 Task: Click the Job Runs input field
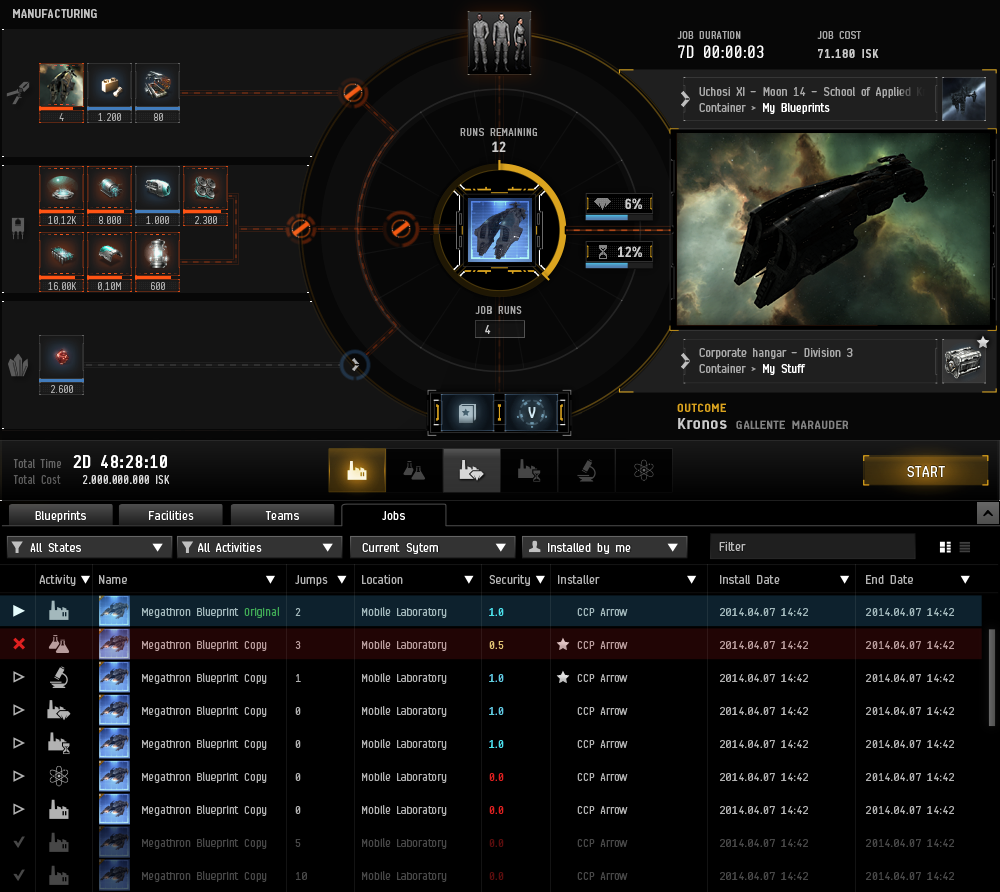(x=499, y=329)
